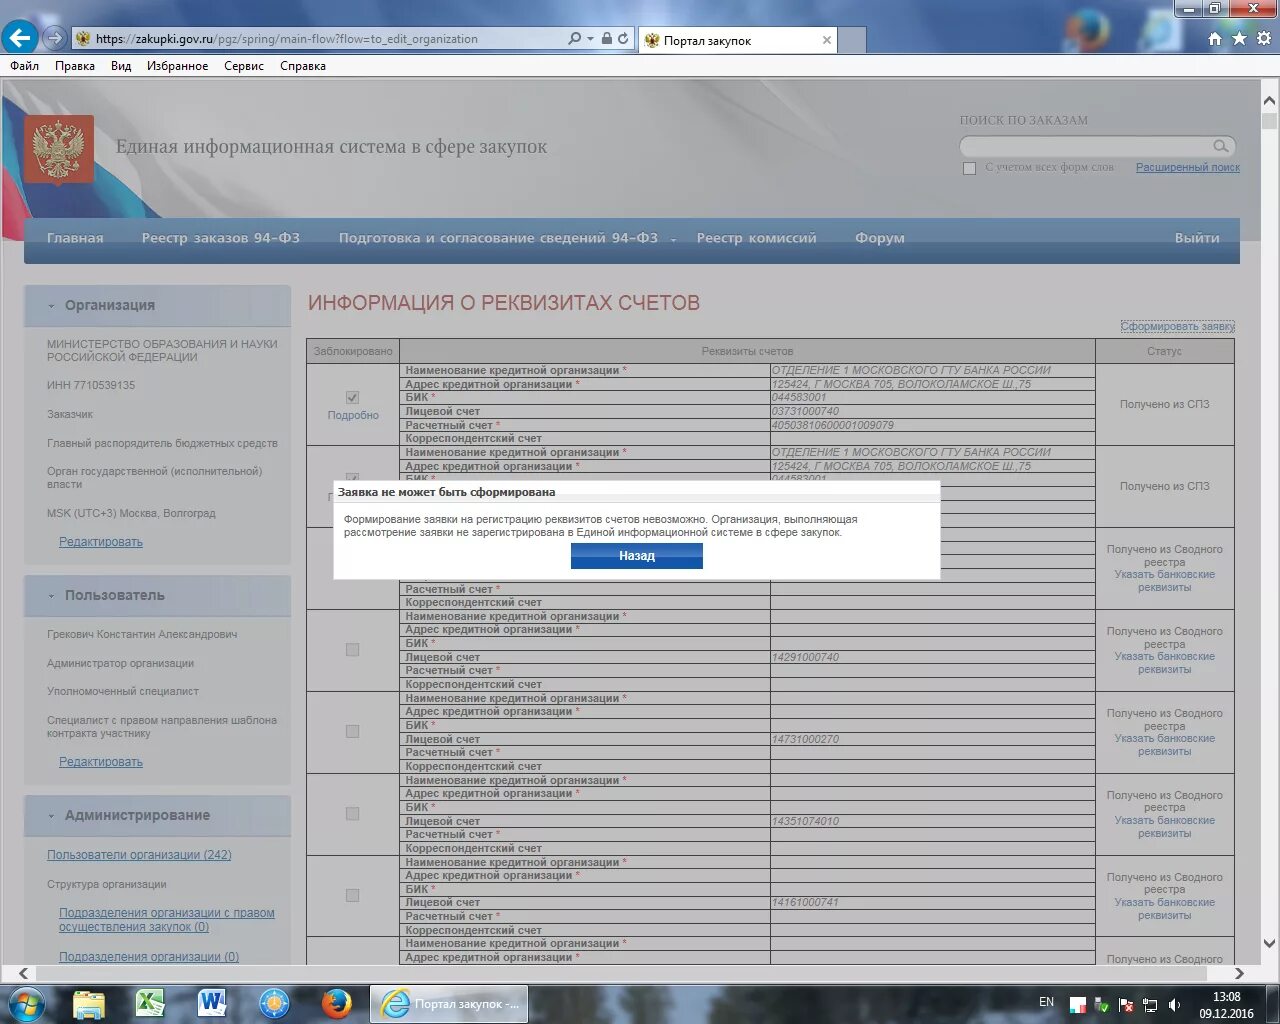Click the Назад button in the dialog

637,556
